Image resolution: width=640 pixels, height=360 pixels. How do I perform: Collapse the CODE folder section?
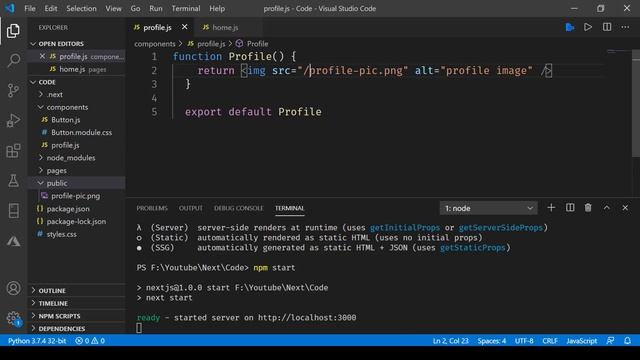(76, 82)
